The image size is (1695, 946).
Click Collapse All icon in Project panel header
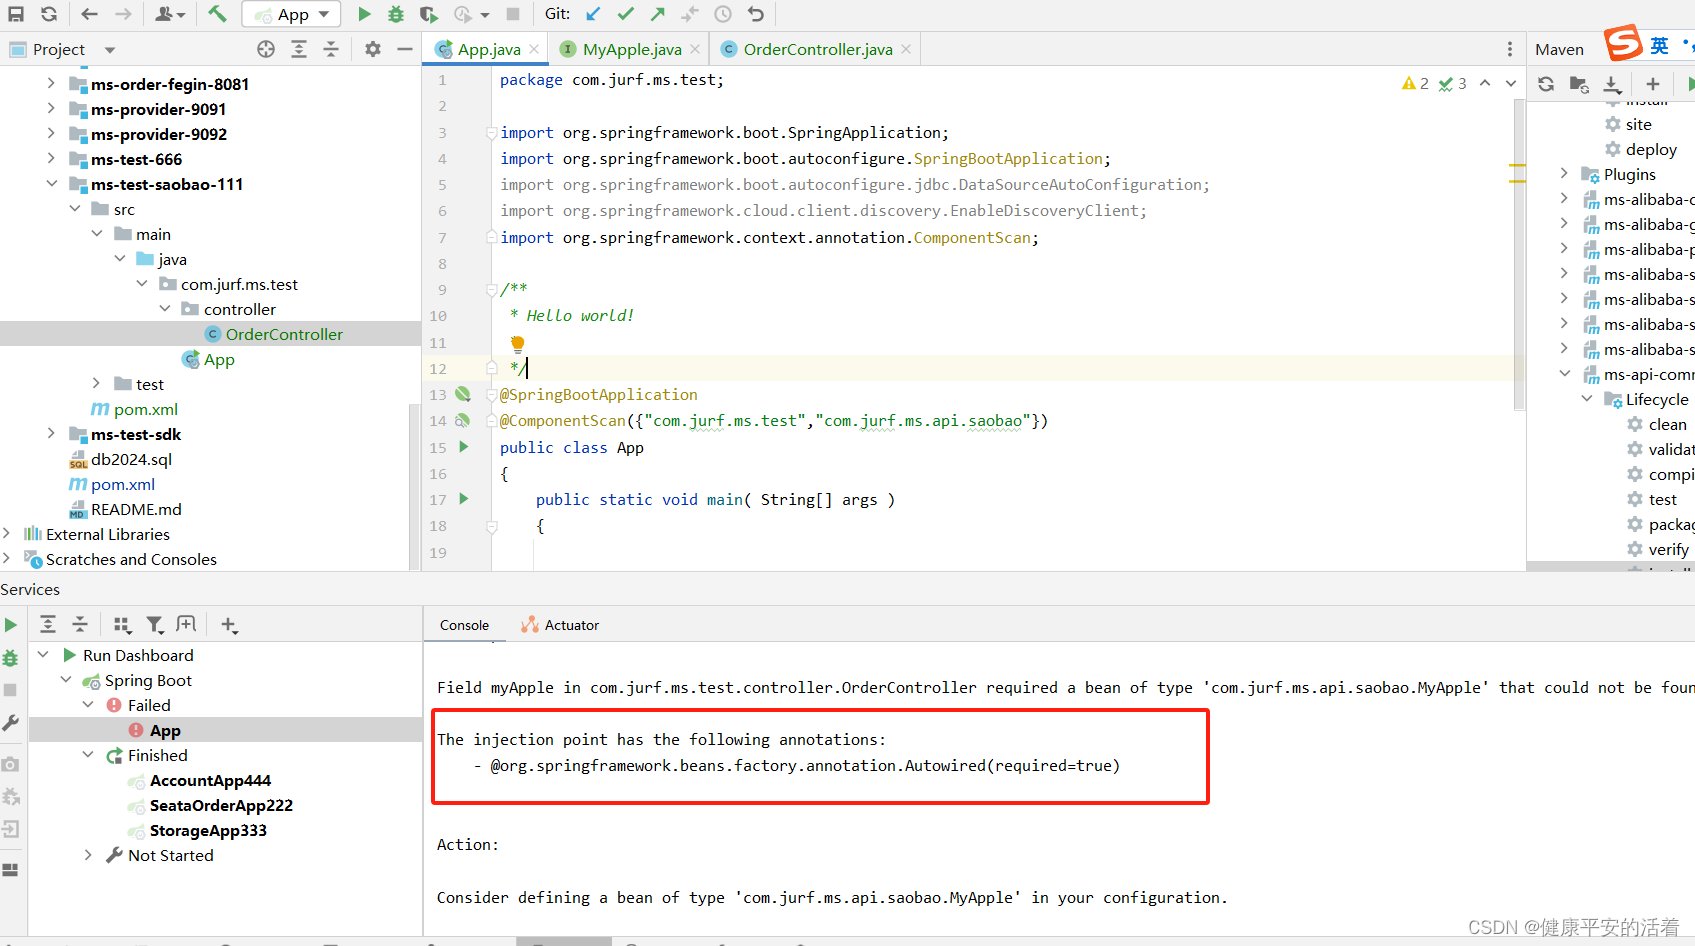point(331,49)
